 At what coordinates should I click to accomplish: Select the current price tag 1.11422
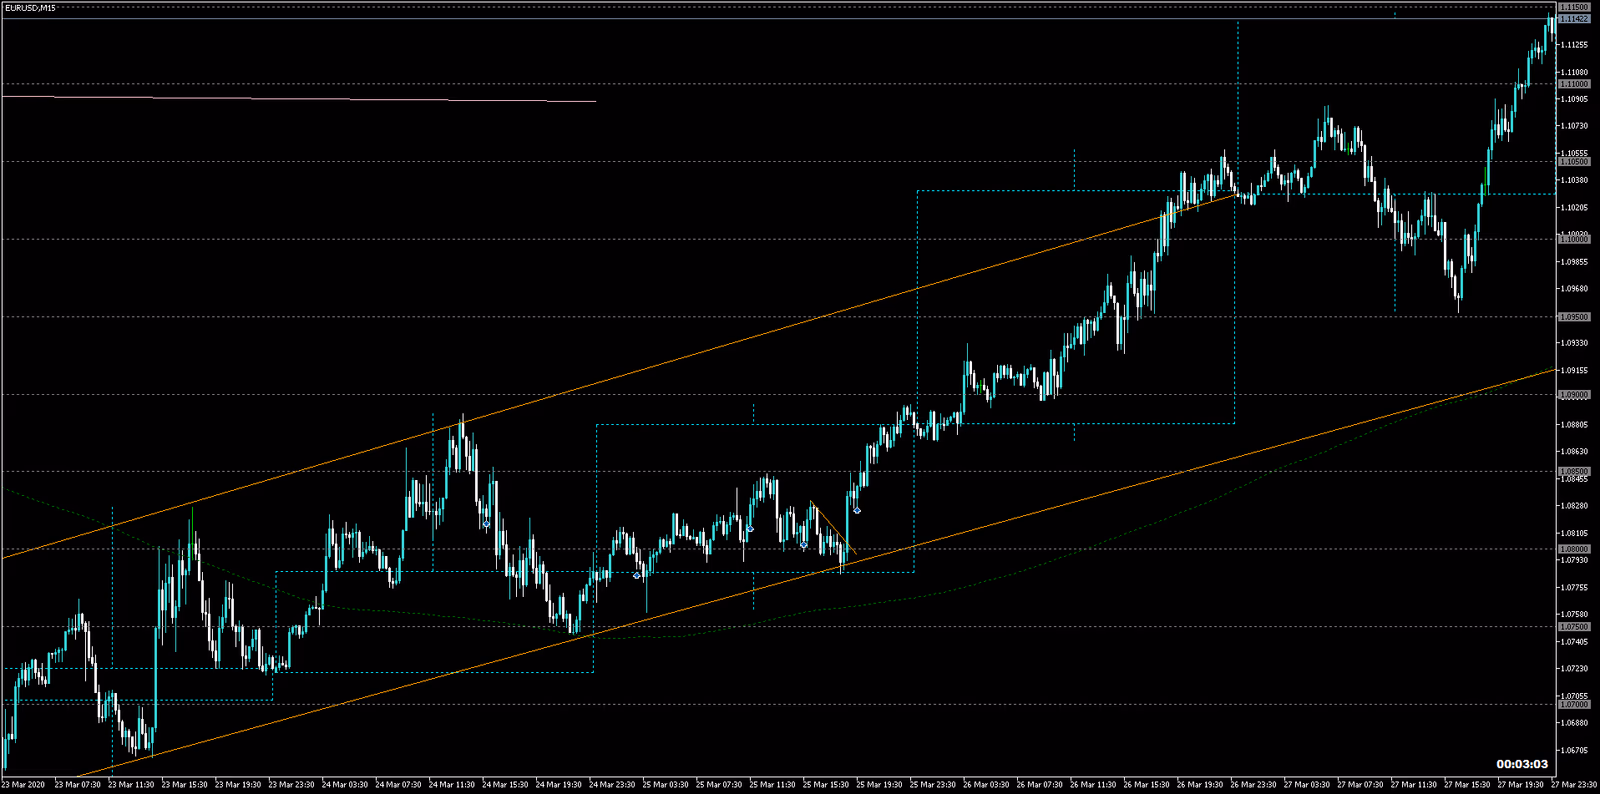coord(1574,19)
